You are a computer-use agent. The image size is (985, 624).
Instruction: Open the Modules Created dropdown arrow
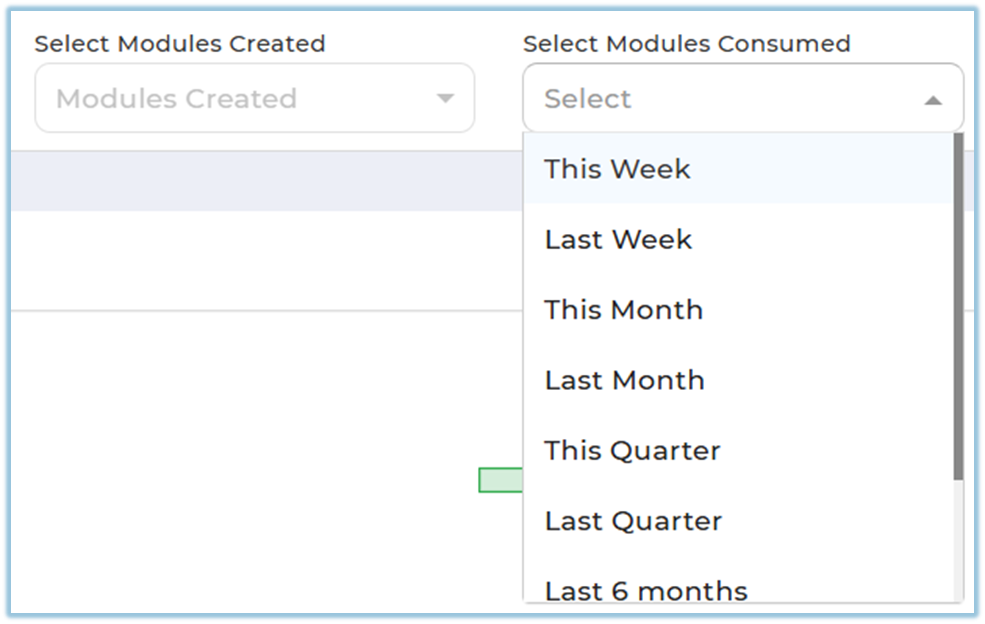pos(445,98)
